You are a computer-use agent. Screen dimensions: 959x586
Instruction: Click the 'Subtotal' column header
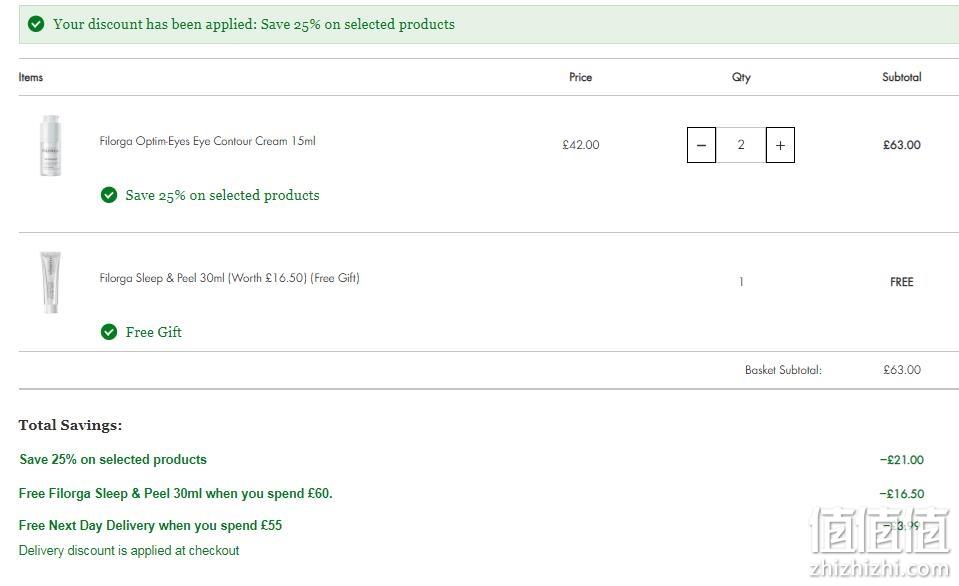pos(902,77)
